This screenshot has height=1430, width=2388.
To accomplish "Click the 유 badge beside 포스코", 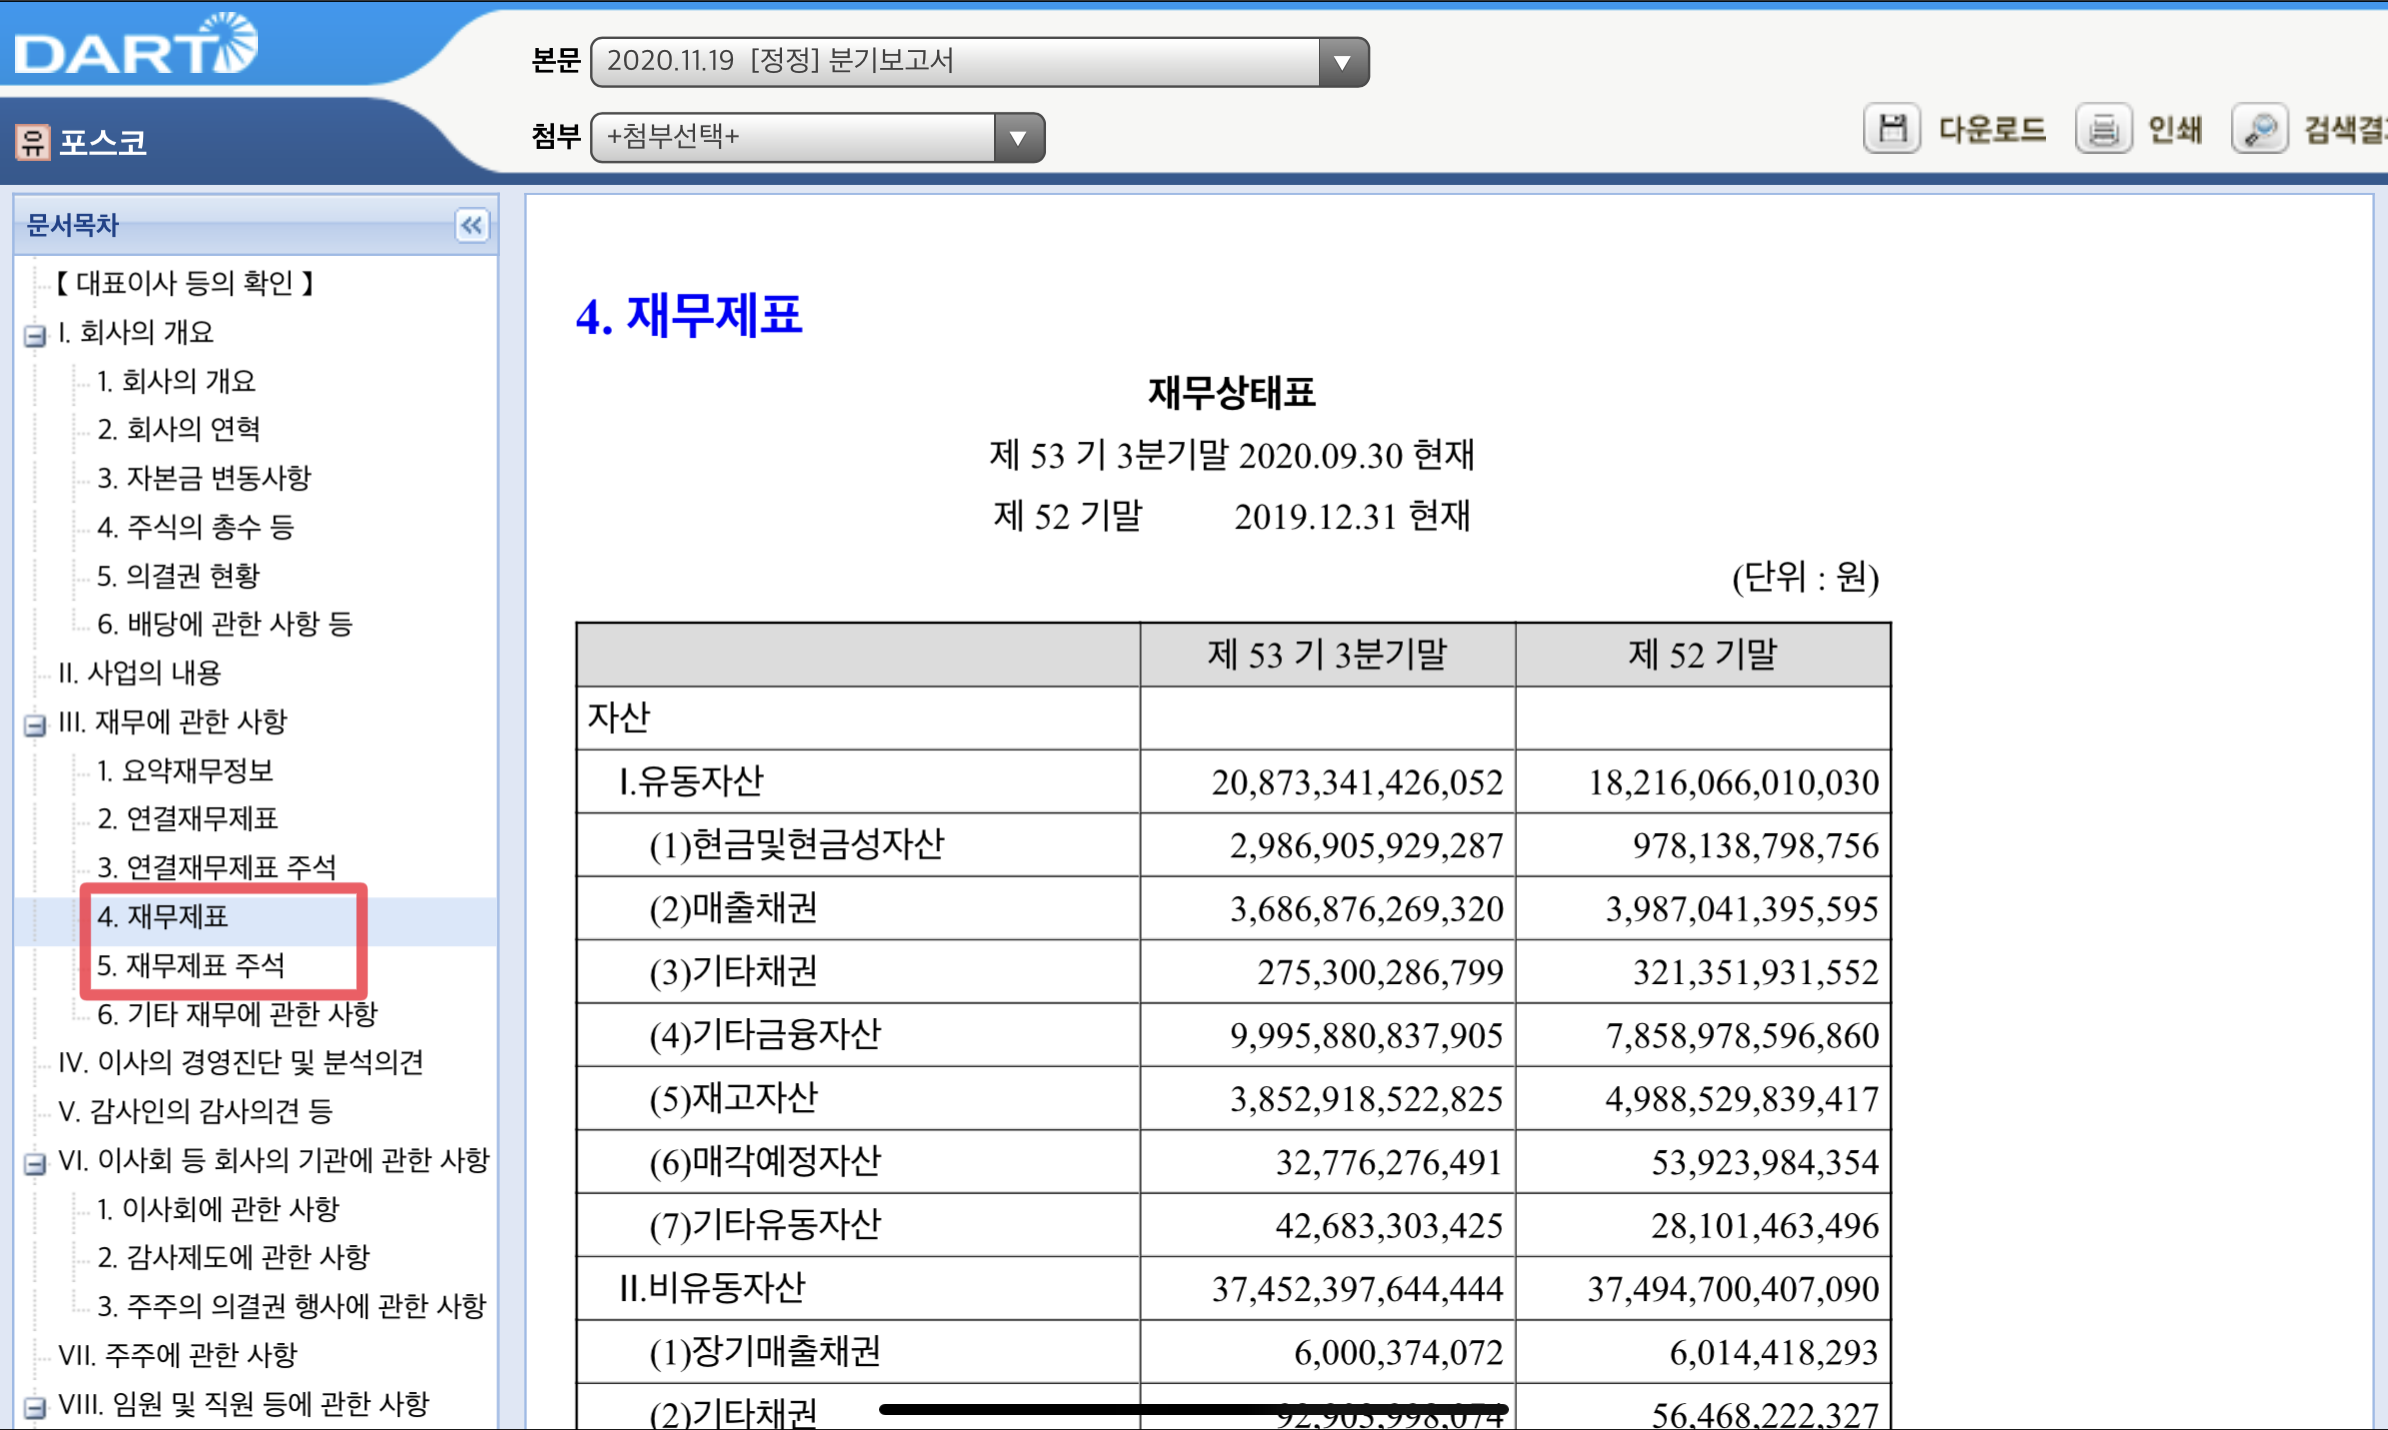I will (32, 142).
